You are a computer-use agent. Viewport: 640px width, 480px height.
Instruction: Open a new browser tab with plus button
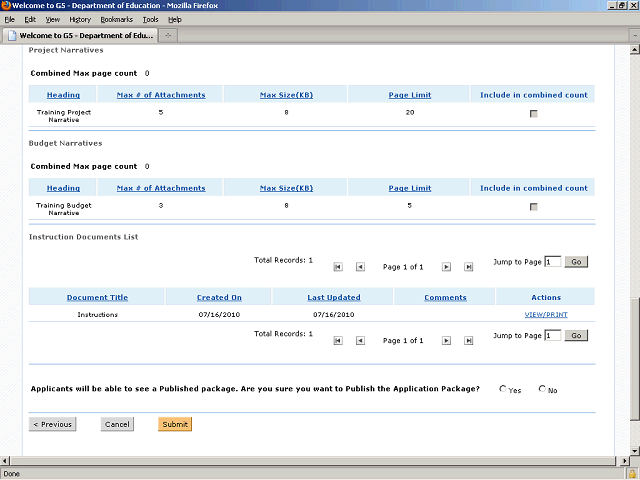click(168, 36)
